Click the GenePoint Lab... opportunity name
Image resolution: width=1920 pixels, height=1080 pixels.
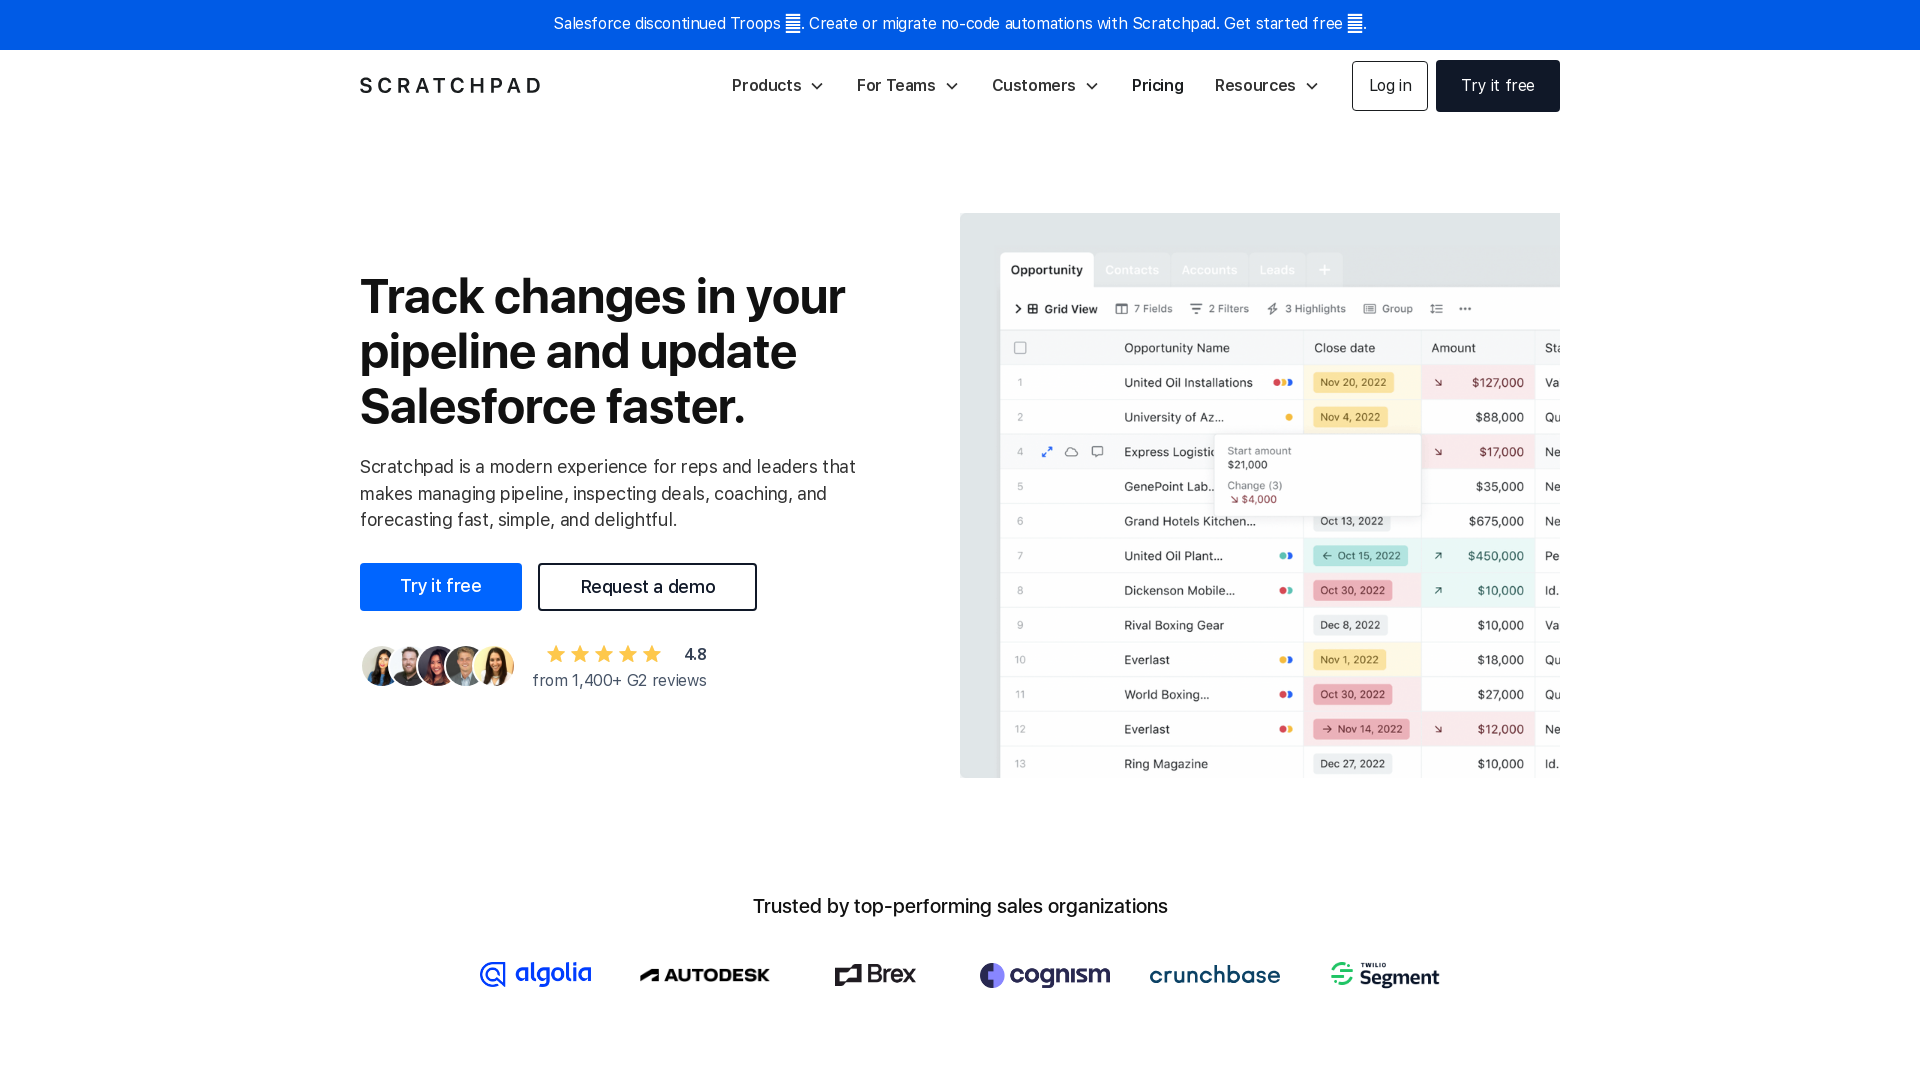[1168, 487]
